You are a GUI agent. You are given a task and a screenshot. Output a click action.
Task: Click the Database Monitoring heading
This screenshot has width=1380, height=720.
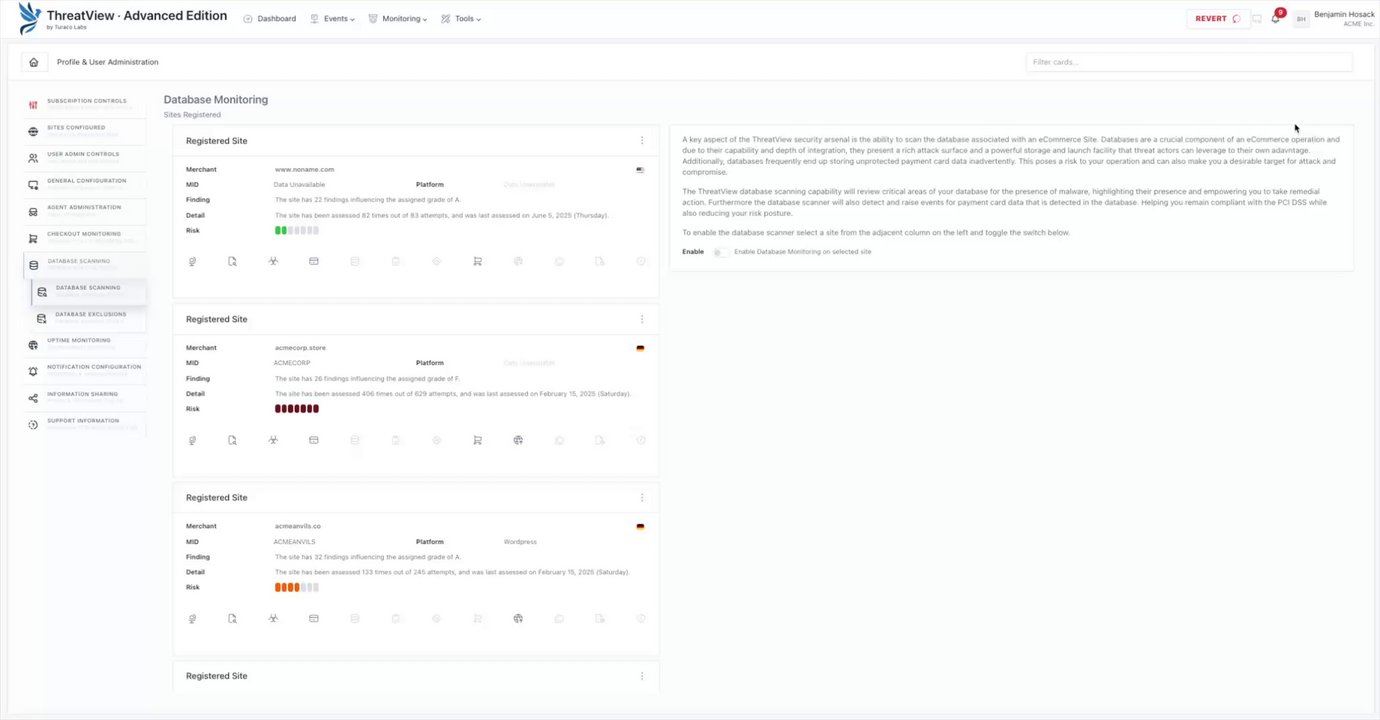216,100
